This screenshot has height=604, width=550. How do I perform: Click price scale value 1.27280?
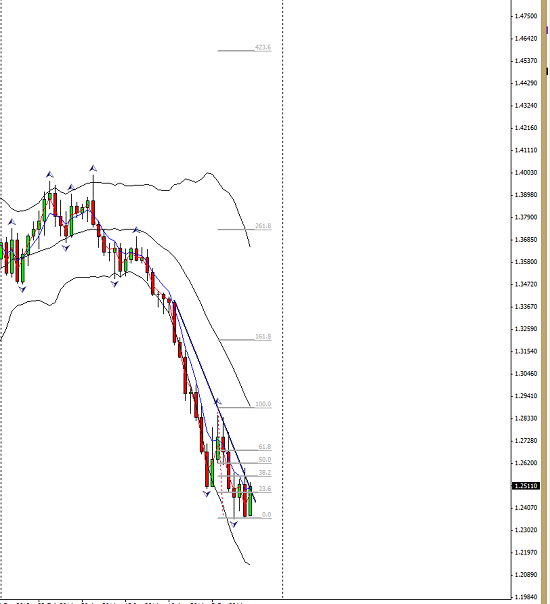526,441
